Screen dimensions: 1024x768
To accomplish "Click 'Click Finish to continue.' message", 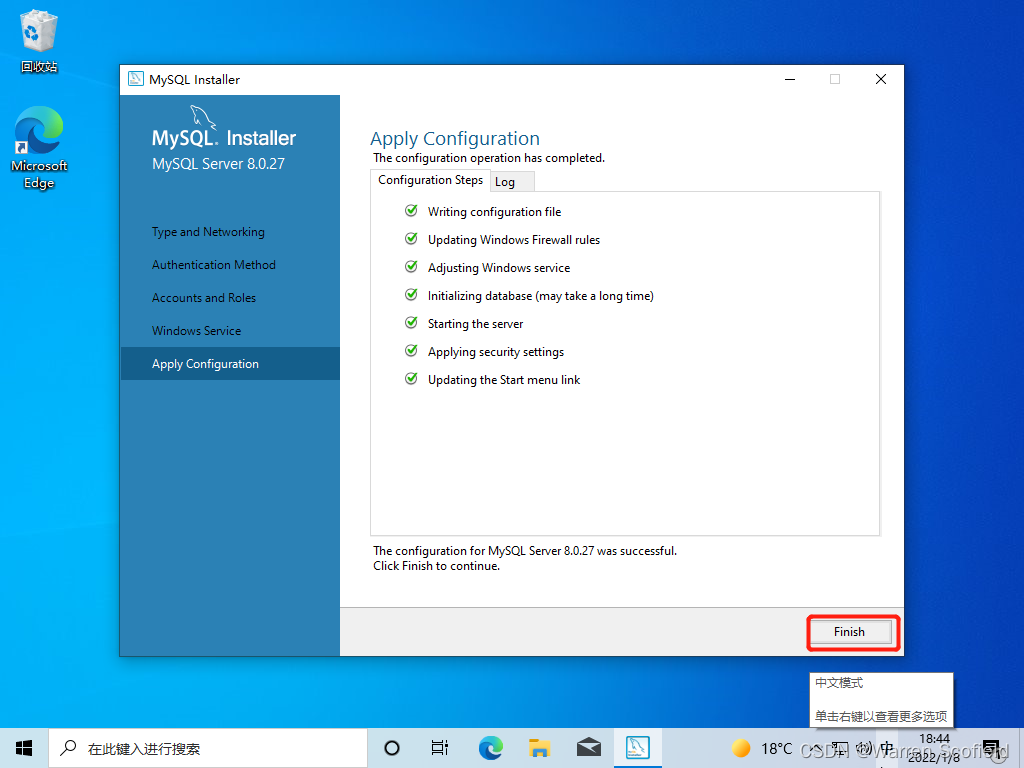I will point(437,566).
